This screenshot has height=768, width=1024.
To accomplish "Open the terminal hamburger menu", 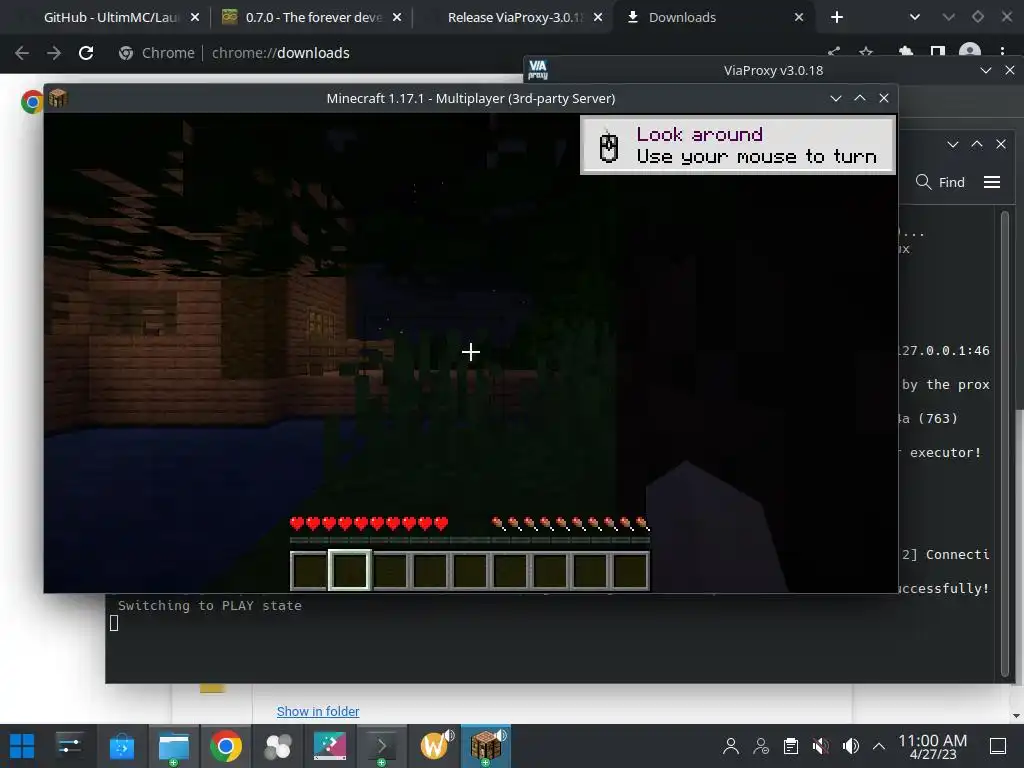I will pos(991,182).
